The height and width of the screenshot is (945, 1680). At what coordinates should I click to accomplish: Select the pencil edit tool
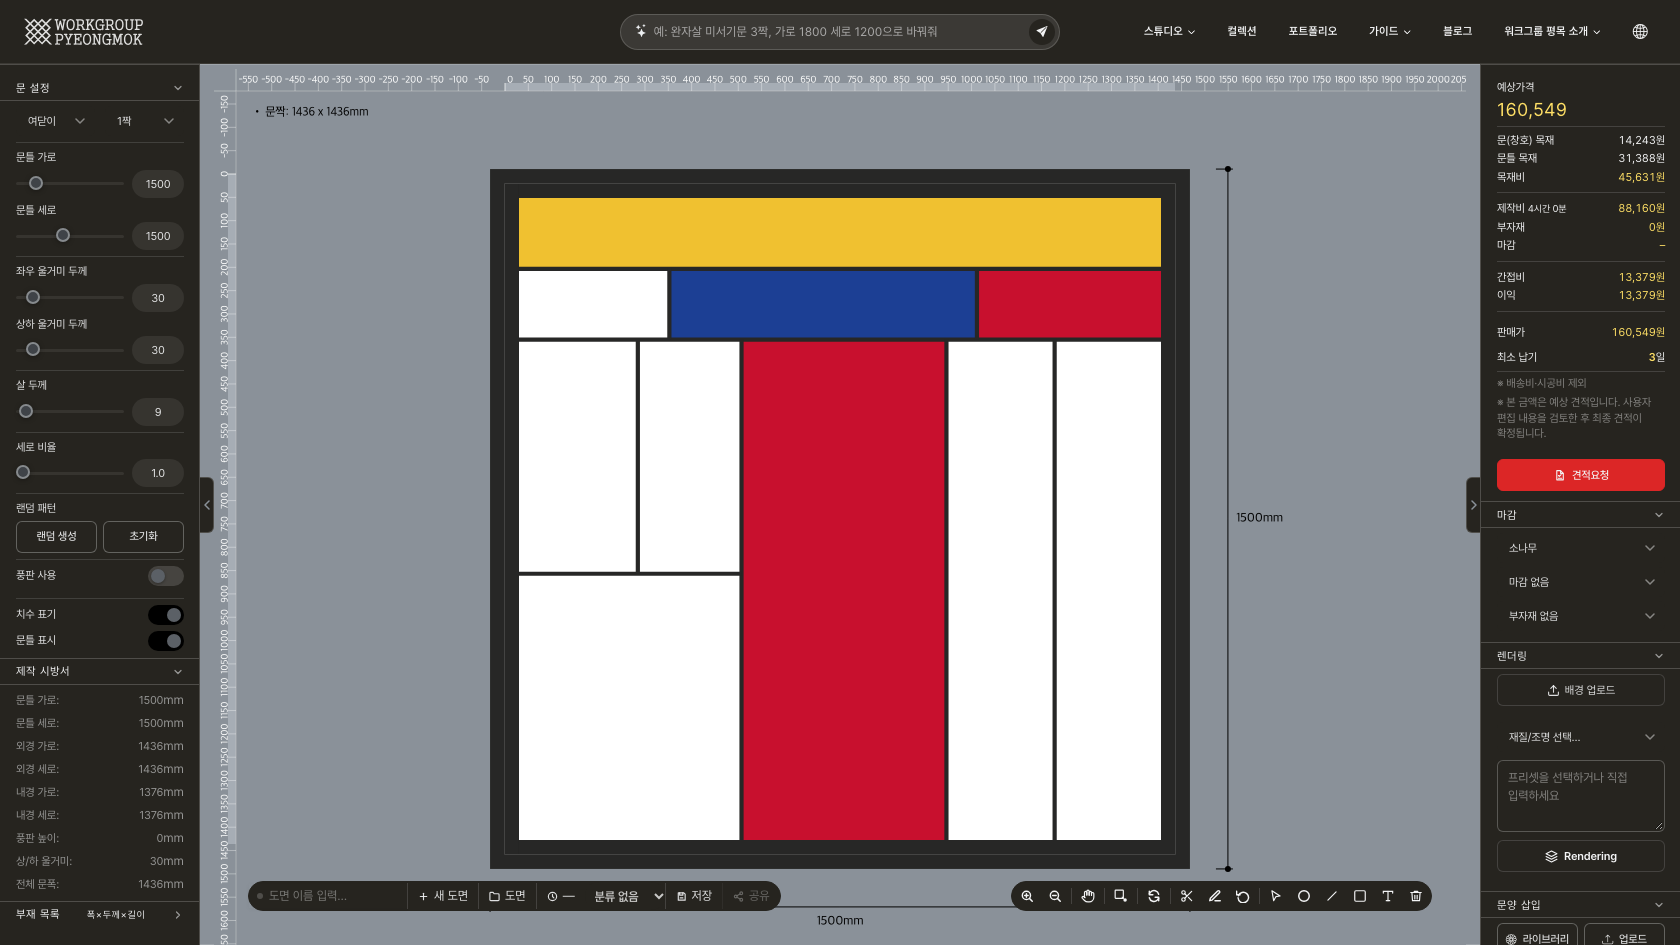click(x=1215, y=896)
